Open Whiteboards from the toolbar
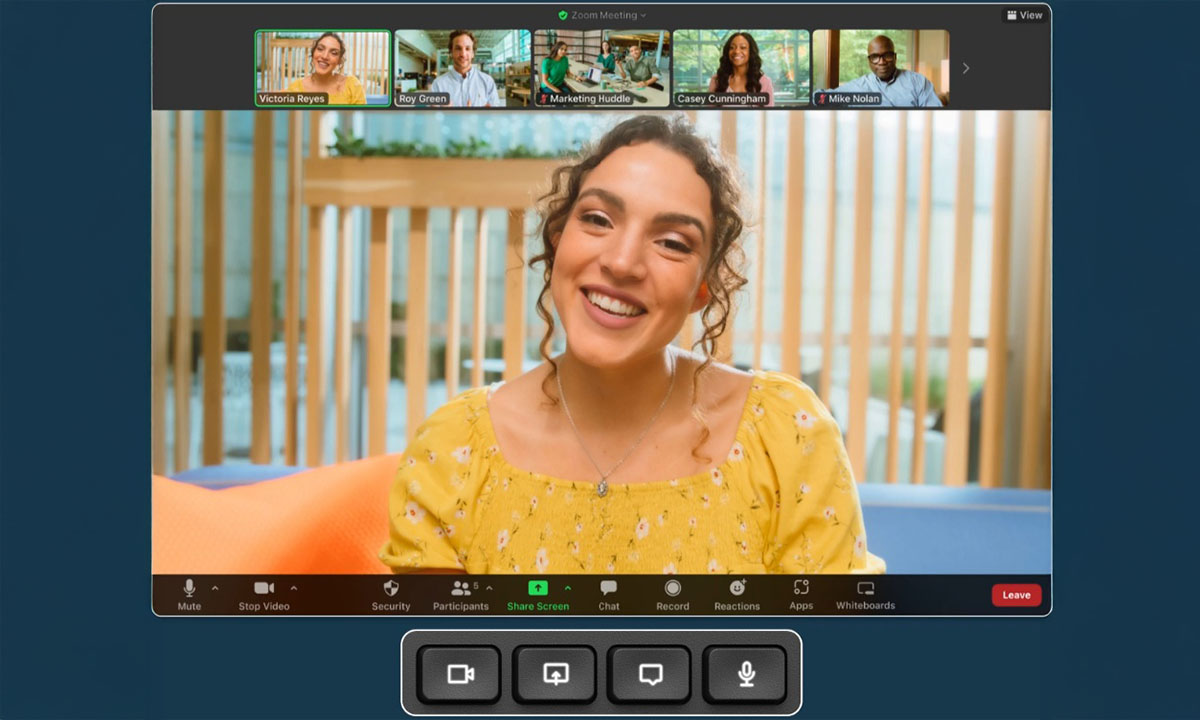The height and width of the screenshot is (720, 1200). tap(865, 589)
